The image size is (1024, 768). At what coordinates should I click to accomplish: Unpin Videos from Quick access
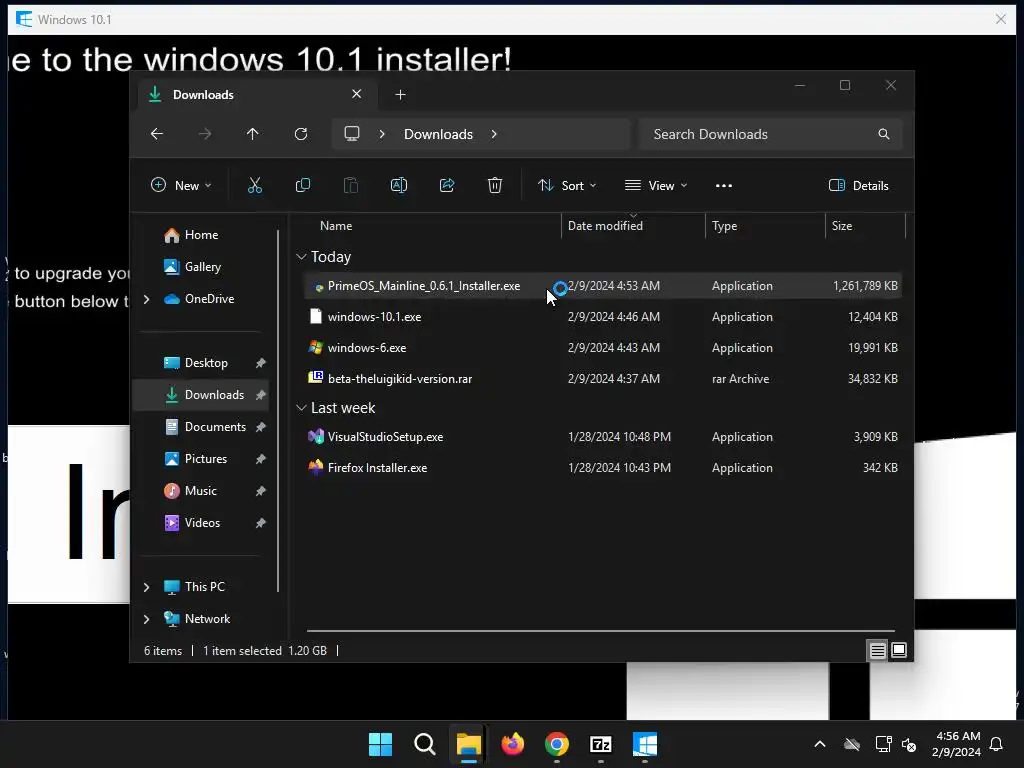coord(261,523)
